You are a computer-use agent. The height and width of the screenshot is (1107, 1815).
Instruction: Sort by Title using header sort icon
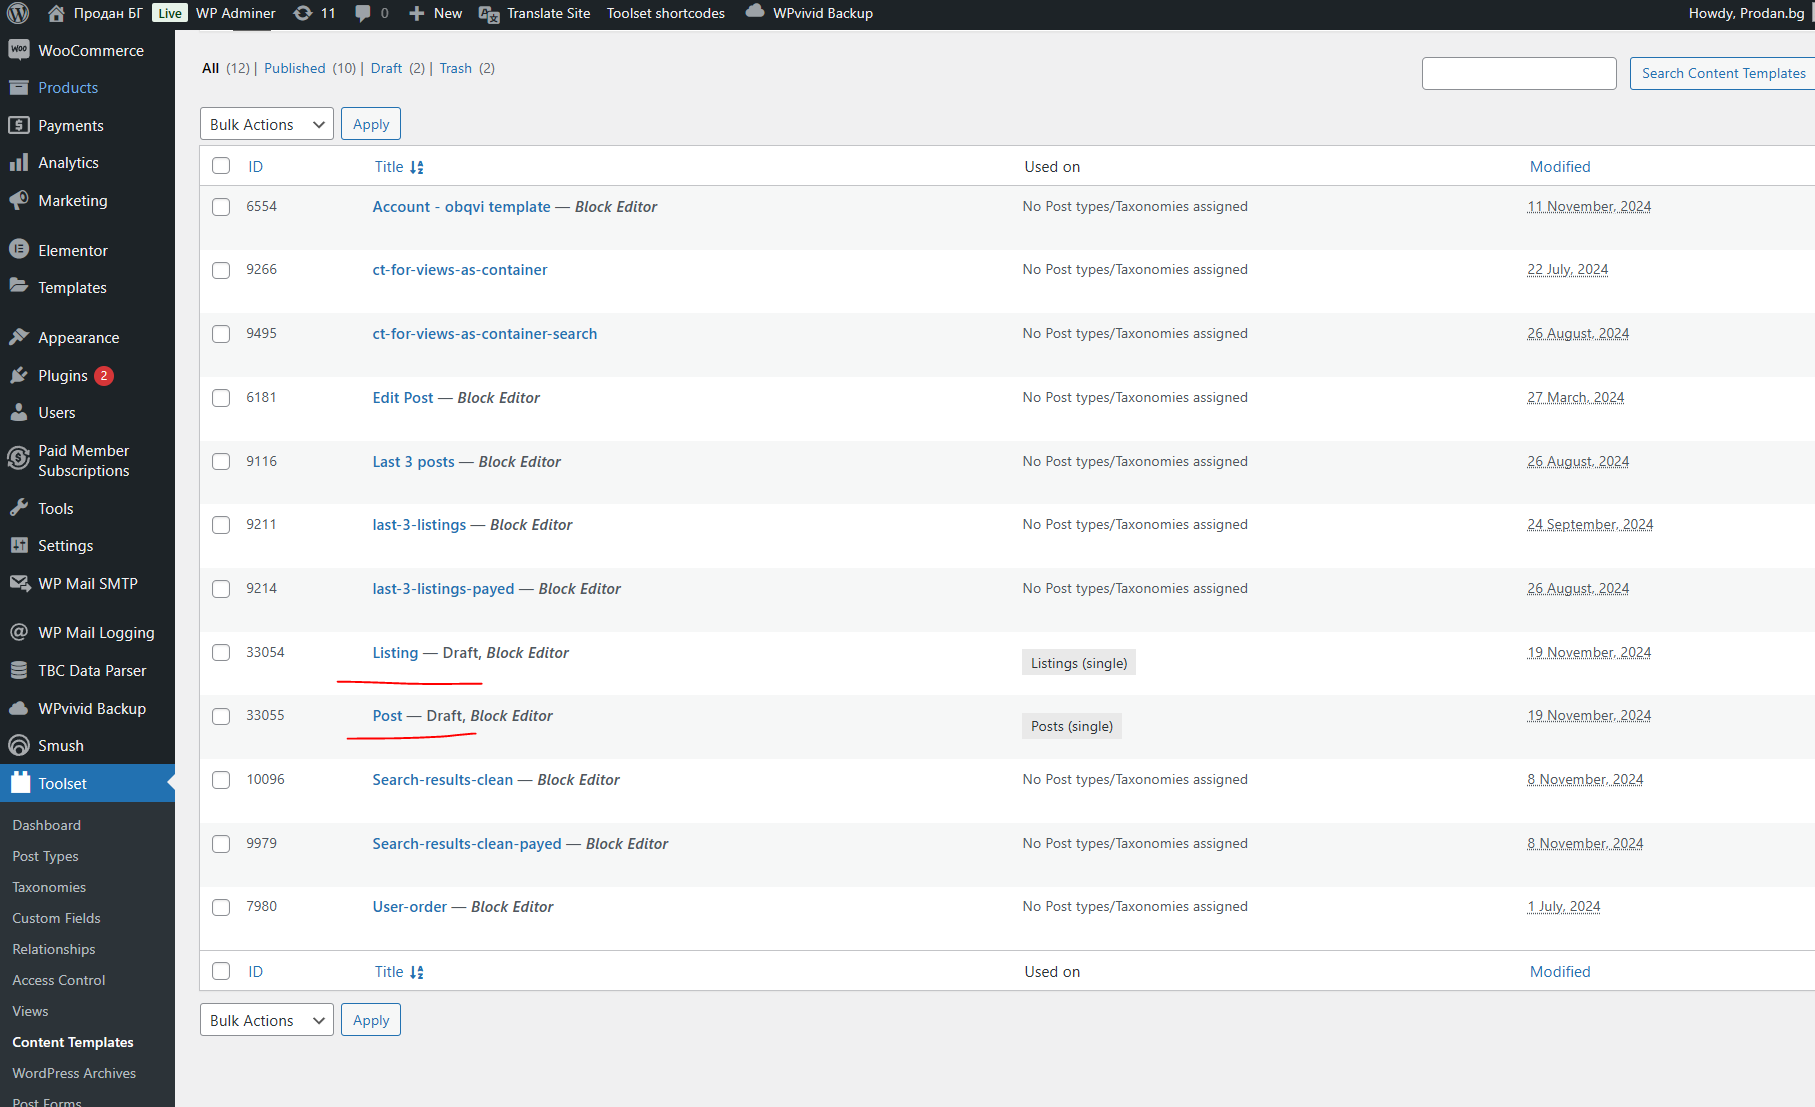(x=417, y=167)
